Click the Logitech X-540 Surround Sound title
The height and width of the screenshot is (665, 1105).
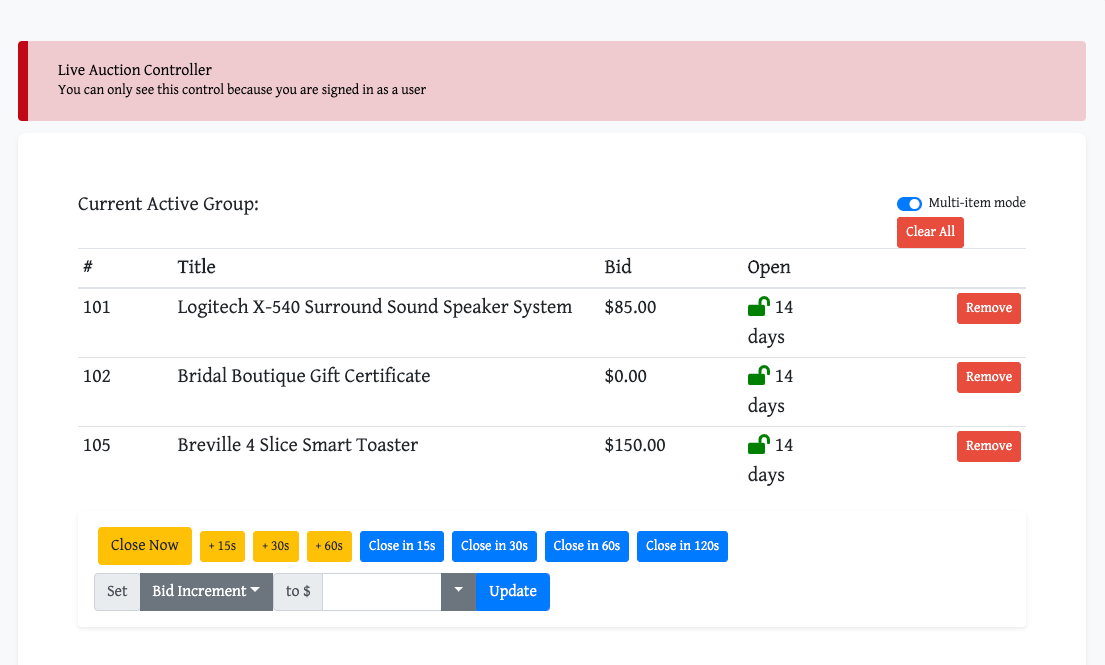[x=374, y=308]
